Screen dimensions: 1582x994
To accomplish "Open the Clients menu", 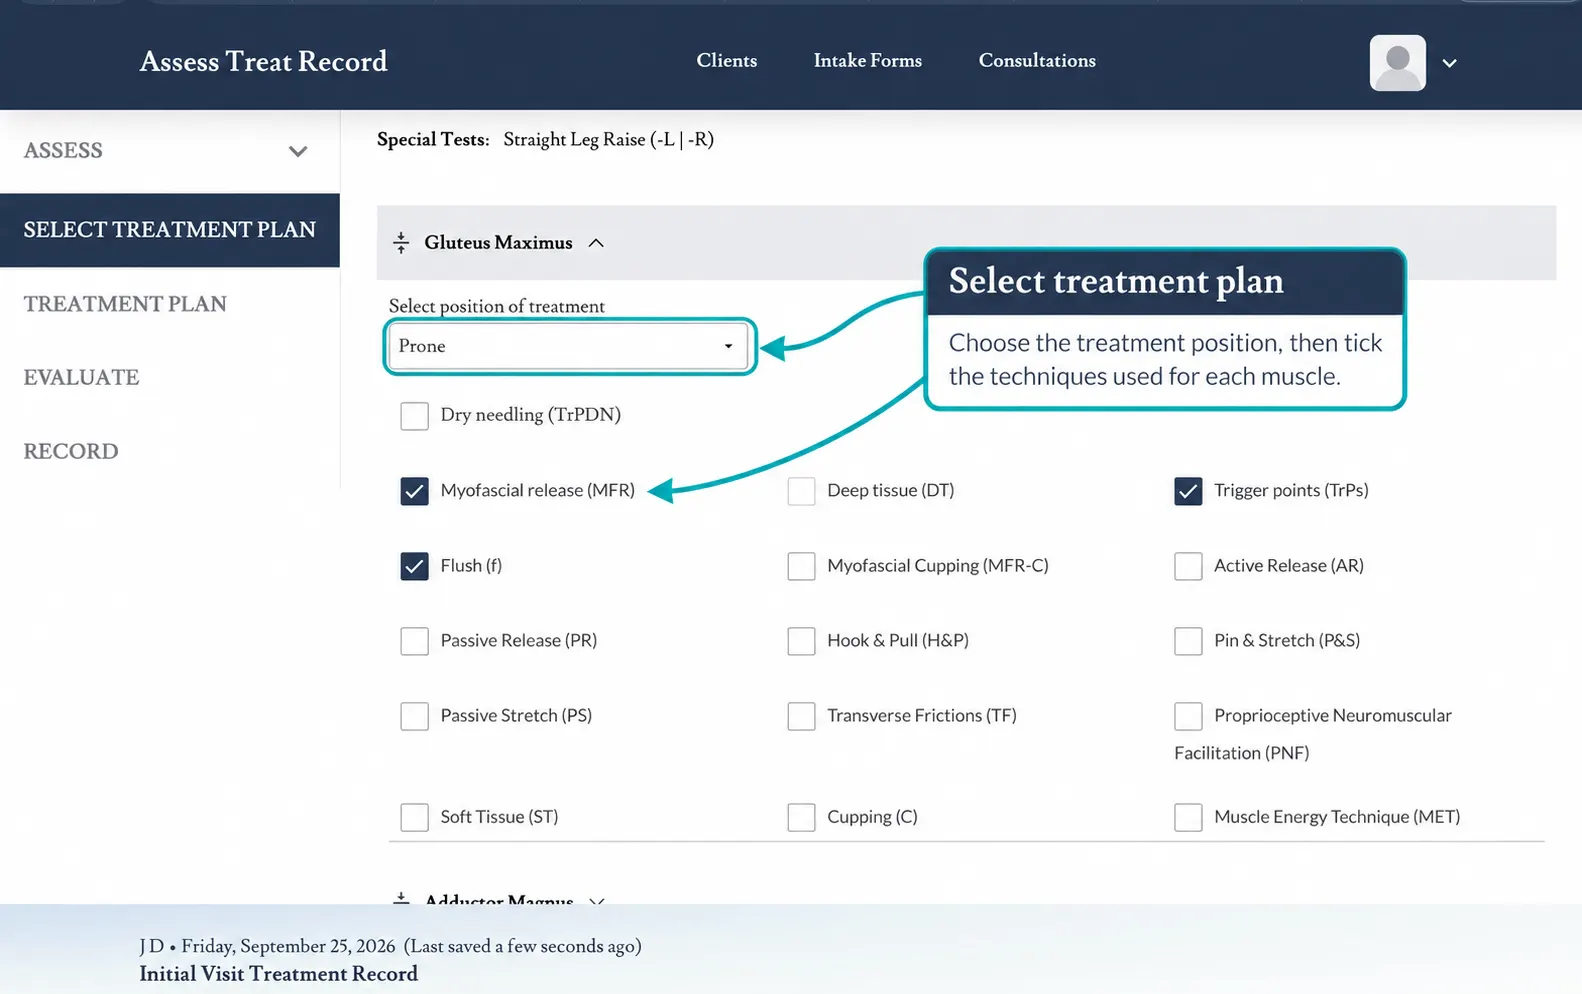I will 727,61.
